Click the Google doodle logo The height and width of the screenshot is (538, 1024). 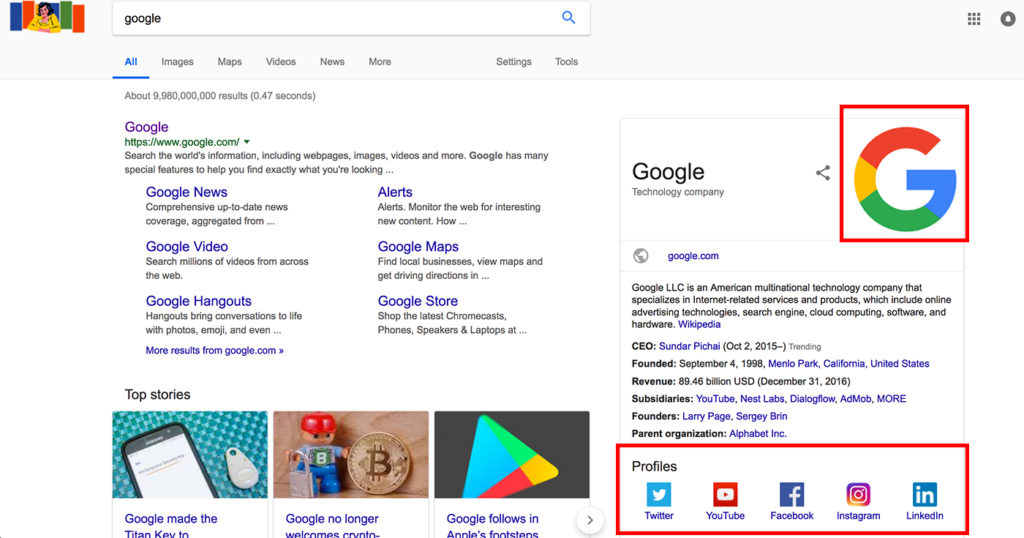pos(47,17)
